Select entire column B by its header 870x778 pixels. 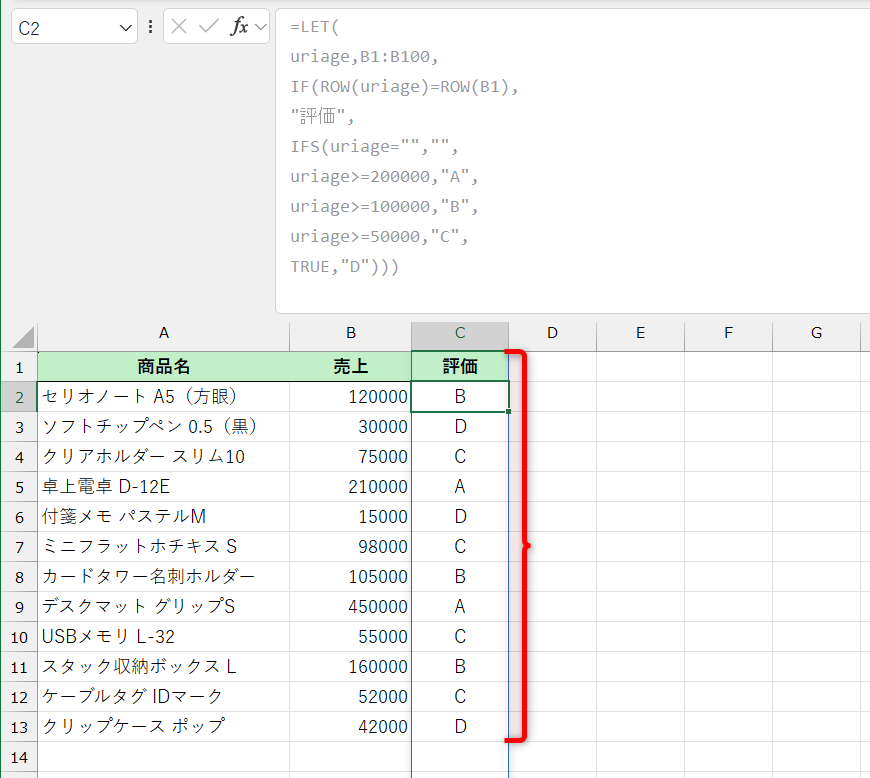click(x=350, y=334)
